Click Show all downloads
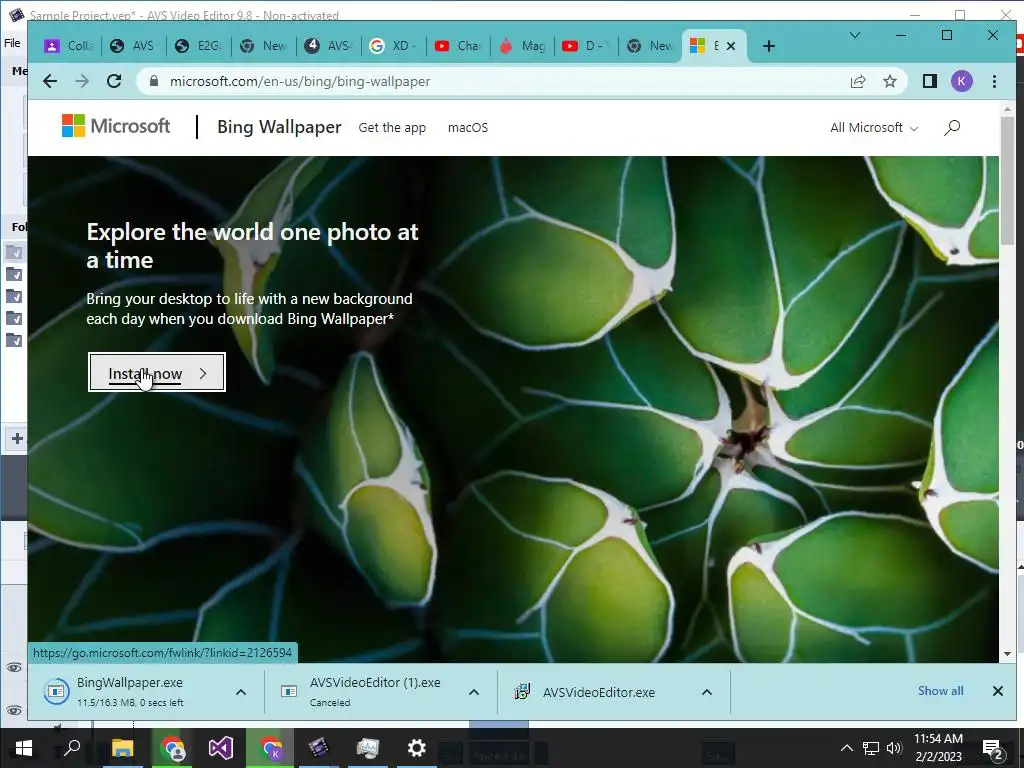The image size is (1024, 768). click(940, 691)
